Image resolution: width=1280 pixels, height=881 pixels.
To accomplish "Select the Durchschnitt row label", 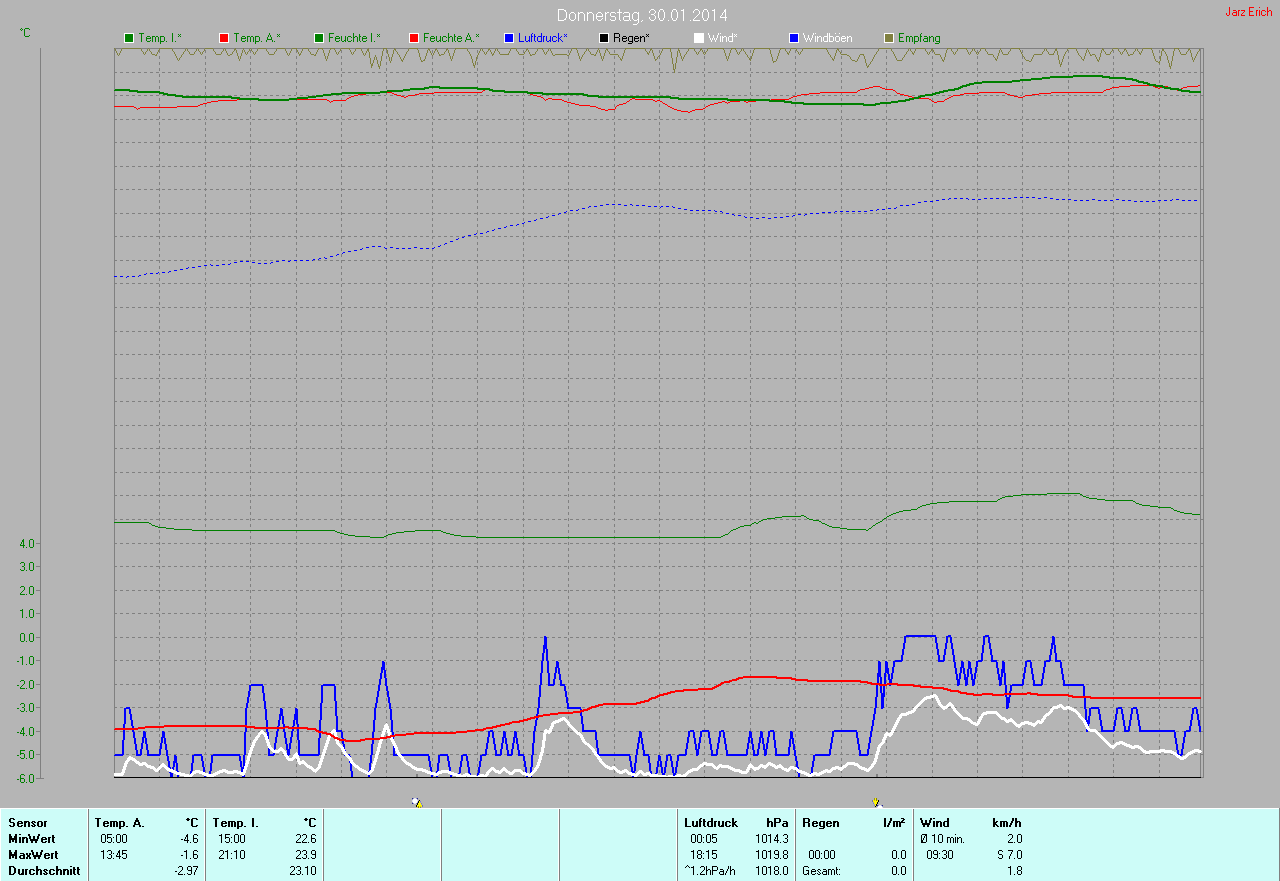I will (x=44, y=871).
